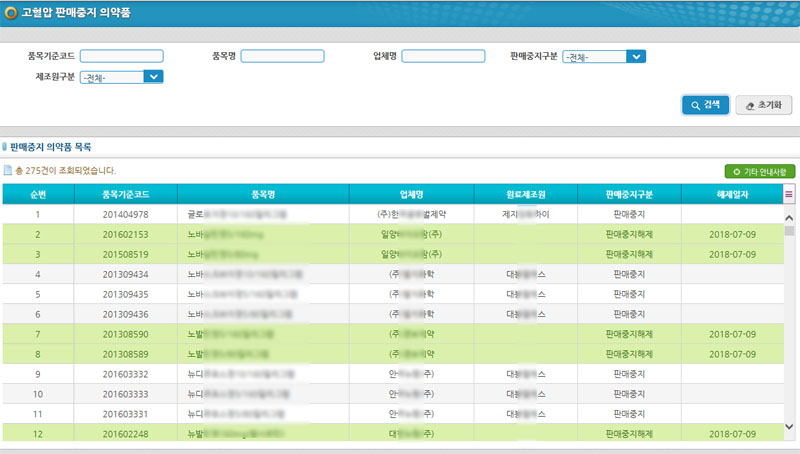Open the 기타 안내사항 notice button
The height and width of the screenshot is (454, 800).
pyautogui.click(x=760, y=171)
